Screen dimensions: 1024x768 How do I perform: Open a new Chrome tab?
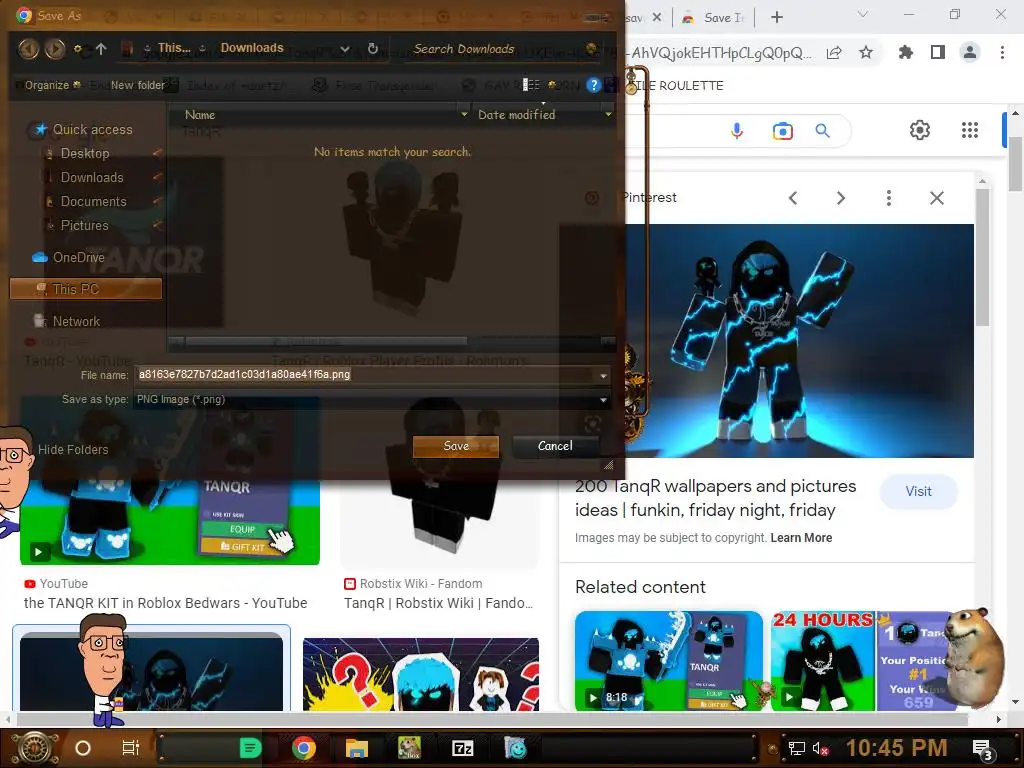776,18
